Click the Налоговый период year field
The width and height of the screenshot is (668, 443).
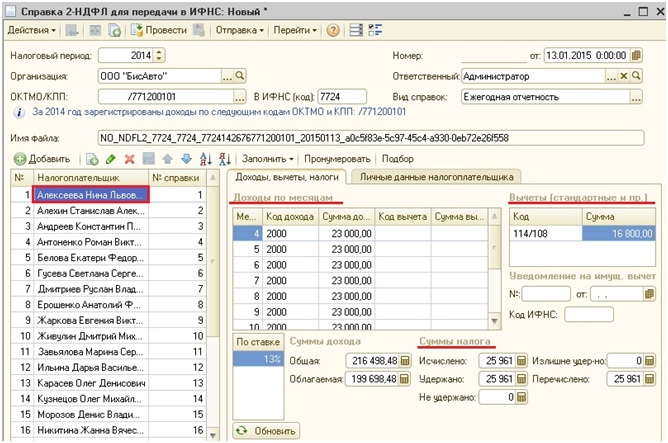click(x=127, y=55)
